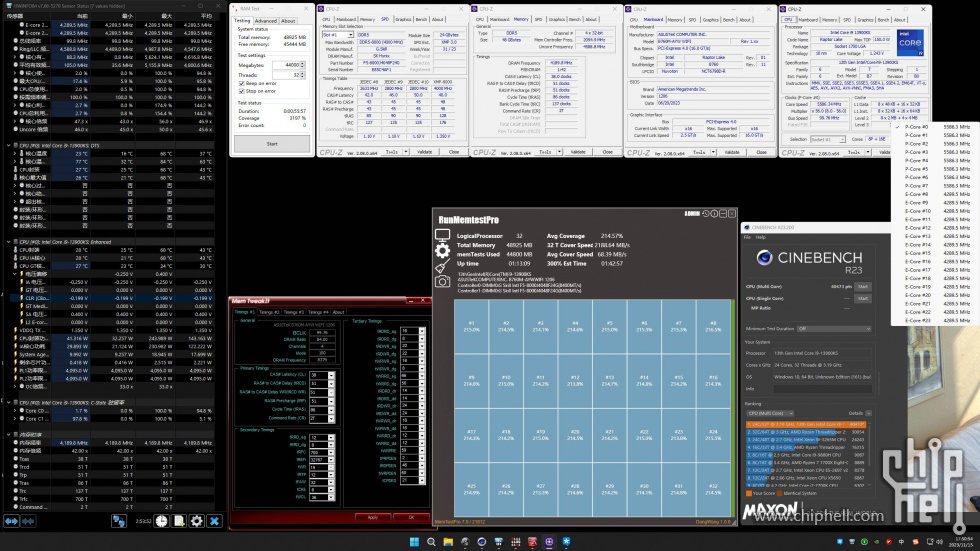
Task: Click the volume icon in system tray
Action: 939,542
